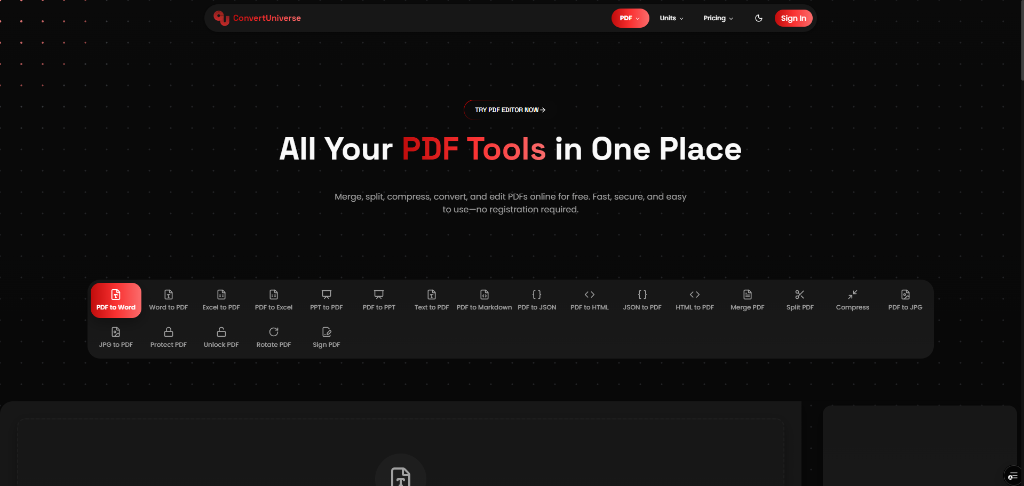Expand the PDF dropdown in navbar
This screenshot has height=486, width=1024.
tap(630, 18)
